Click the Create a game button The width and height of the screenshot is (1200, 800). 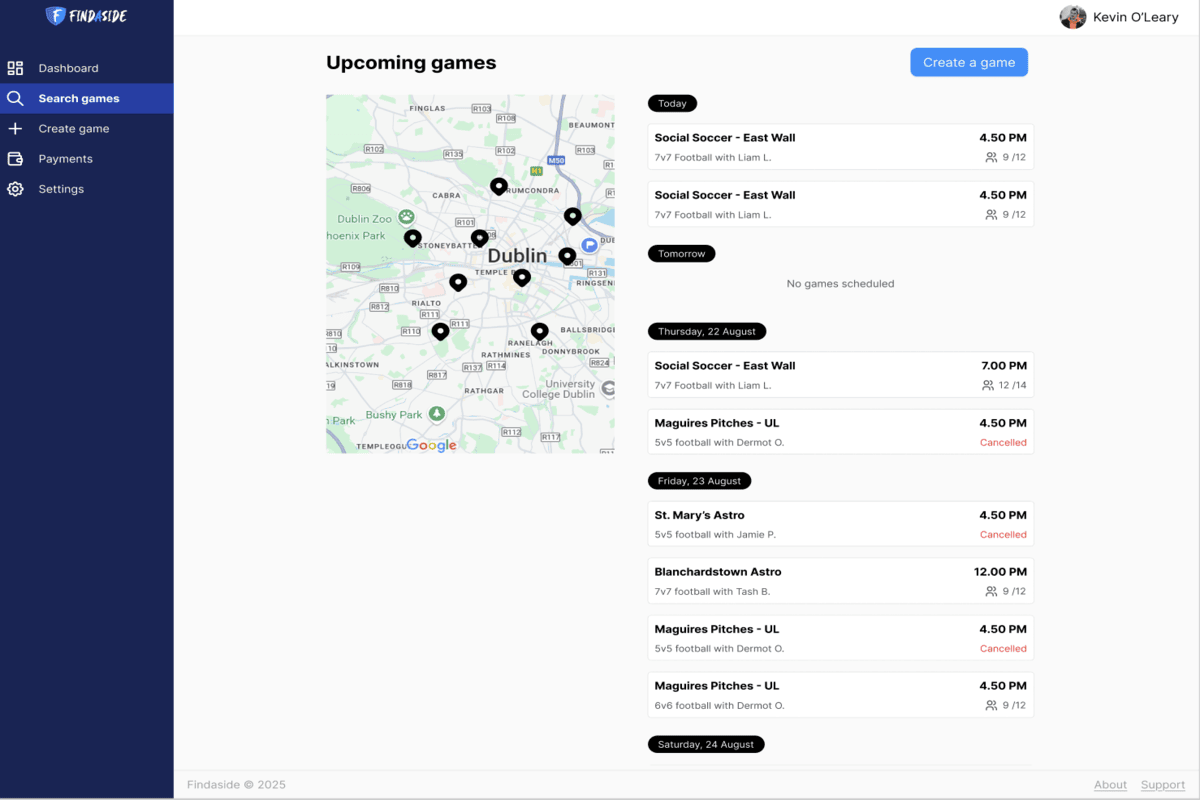(x=969, y=62)
